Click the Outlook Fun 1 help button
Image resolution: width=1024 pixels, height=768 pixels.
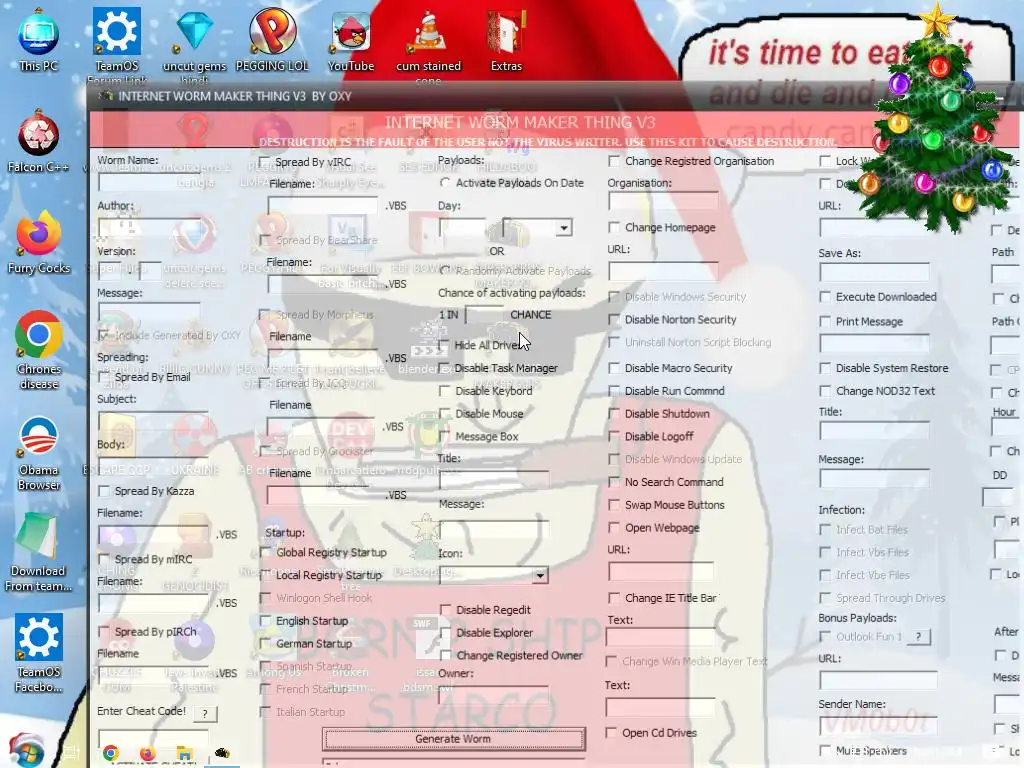919,637
